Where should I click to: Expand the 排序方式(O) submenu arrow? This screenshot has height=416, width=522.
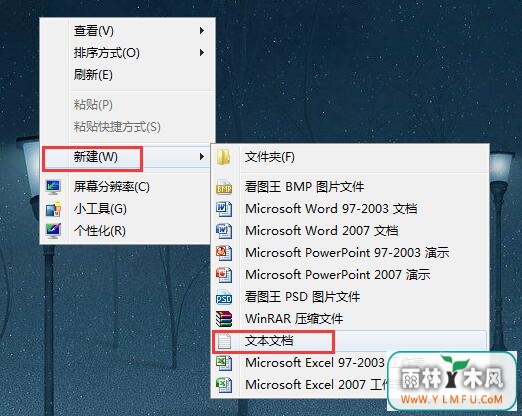pos(201,53)
